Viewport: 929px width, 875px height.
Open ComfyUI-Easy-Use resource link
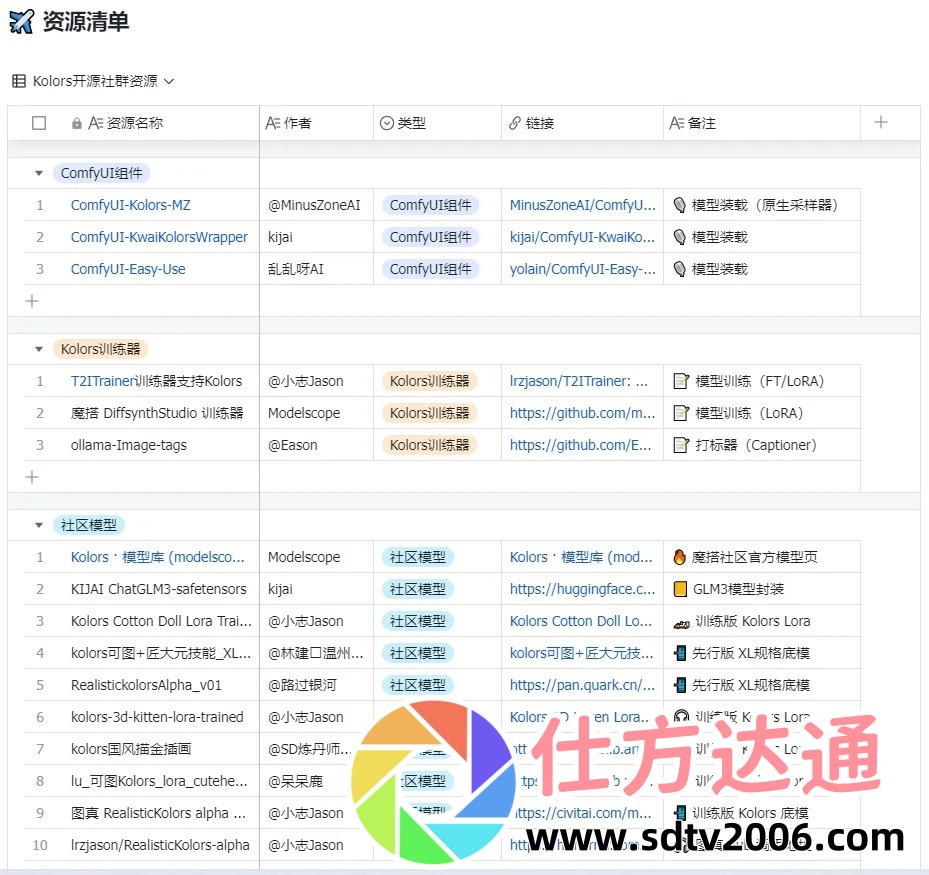coord(128,269)
